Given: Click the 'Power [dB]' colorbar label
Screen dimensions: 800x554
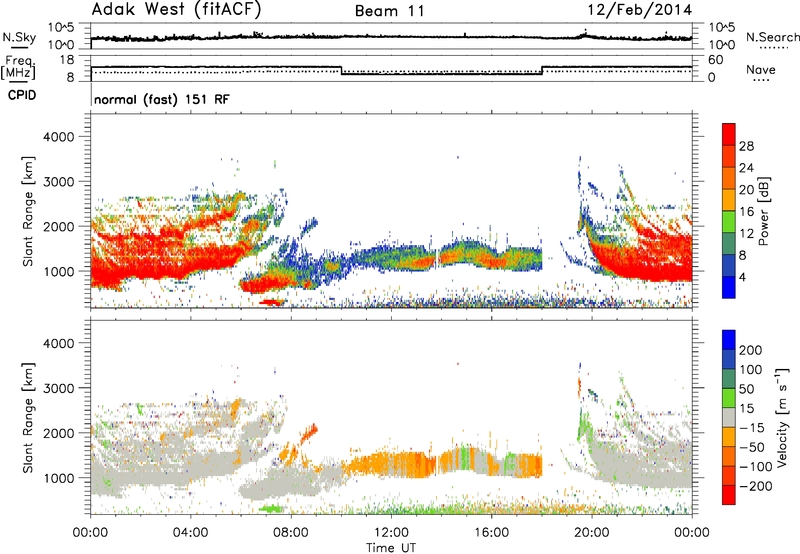Looking at the screenshot, I should pyautogui.click(x=763, y=211).
